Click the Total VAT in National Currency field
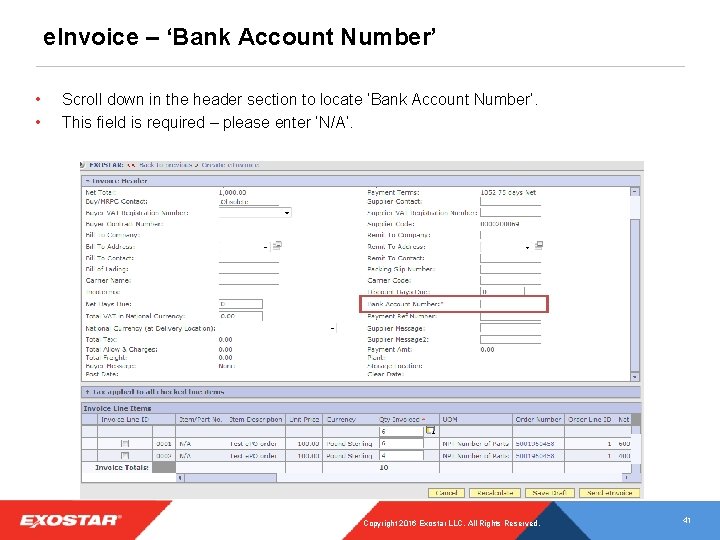Viewport: 720px width, 540px height. click(241, 316)
